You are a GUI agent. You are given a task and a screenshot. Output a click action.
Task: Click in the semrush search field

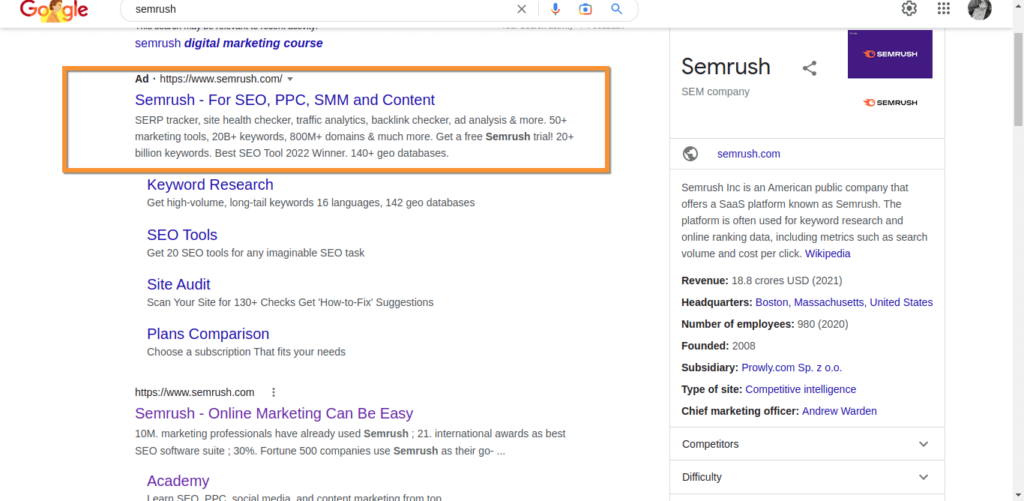pyautogui.click(x=320, y=9)
